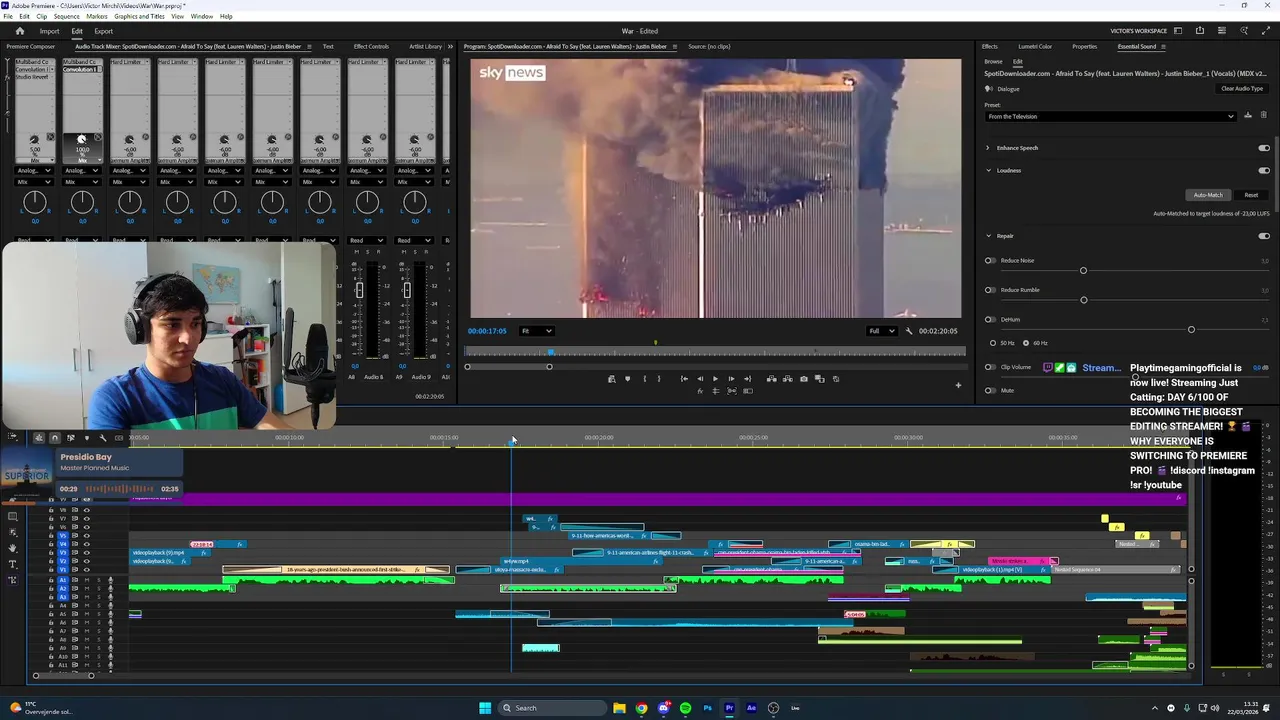Expand the Enhance Speech section
The height and width of the screenshot is (720, 1280).
[988, 148]
